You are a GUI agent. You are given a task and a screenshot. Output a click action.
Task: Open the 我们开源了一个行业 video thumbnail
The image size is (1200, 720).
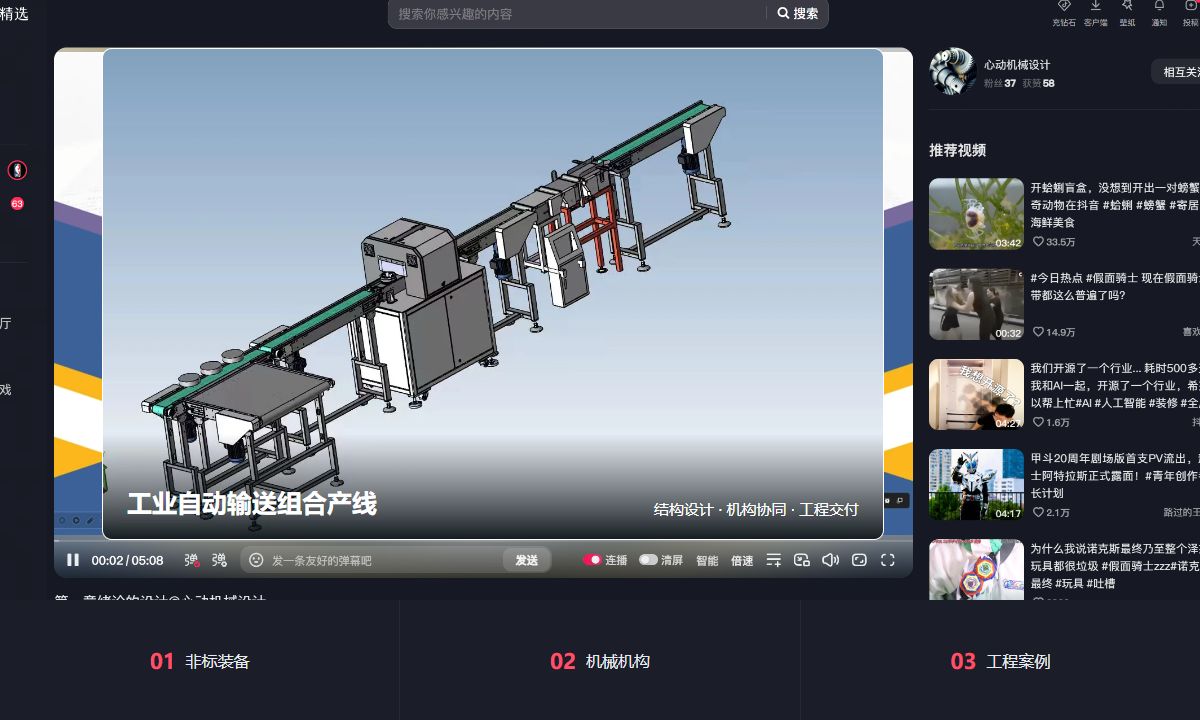[976, 394]
